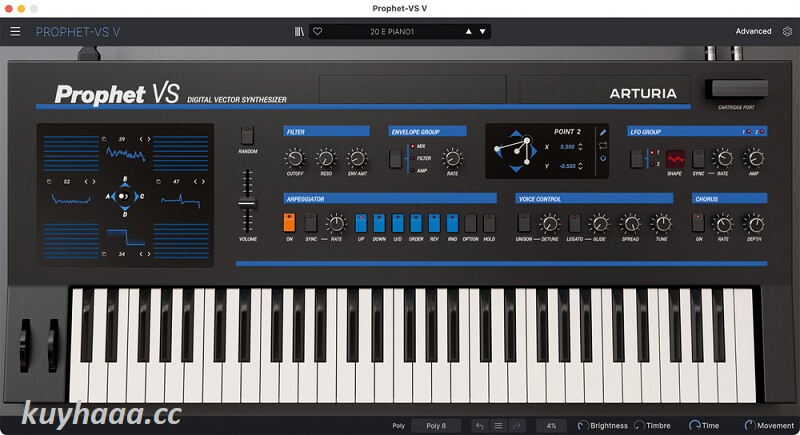The image size is (800, 435).
Task: Select next waveform for oscillator 39
Action: pos(148,139)
